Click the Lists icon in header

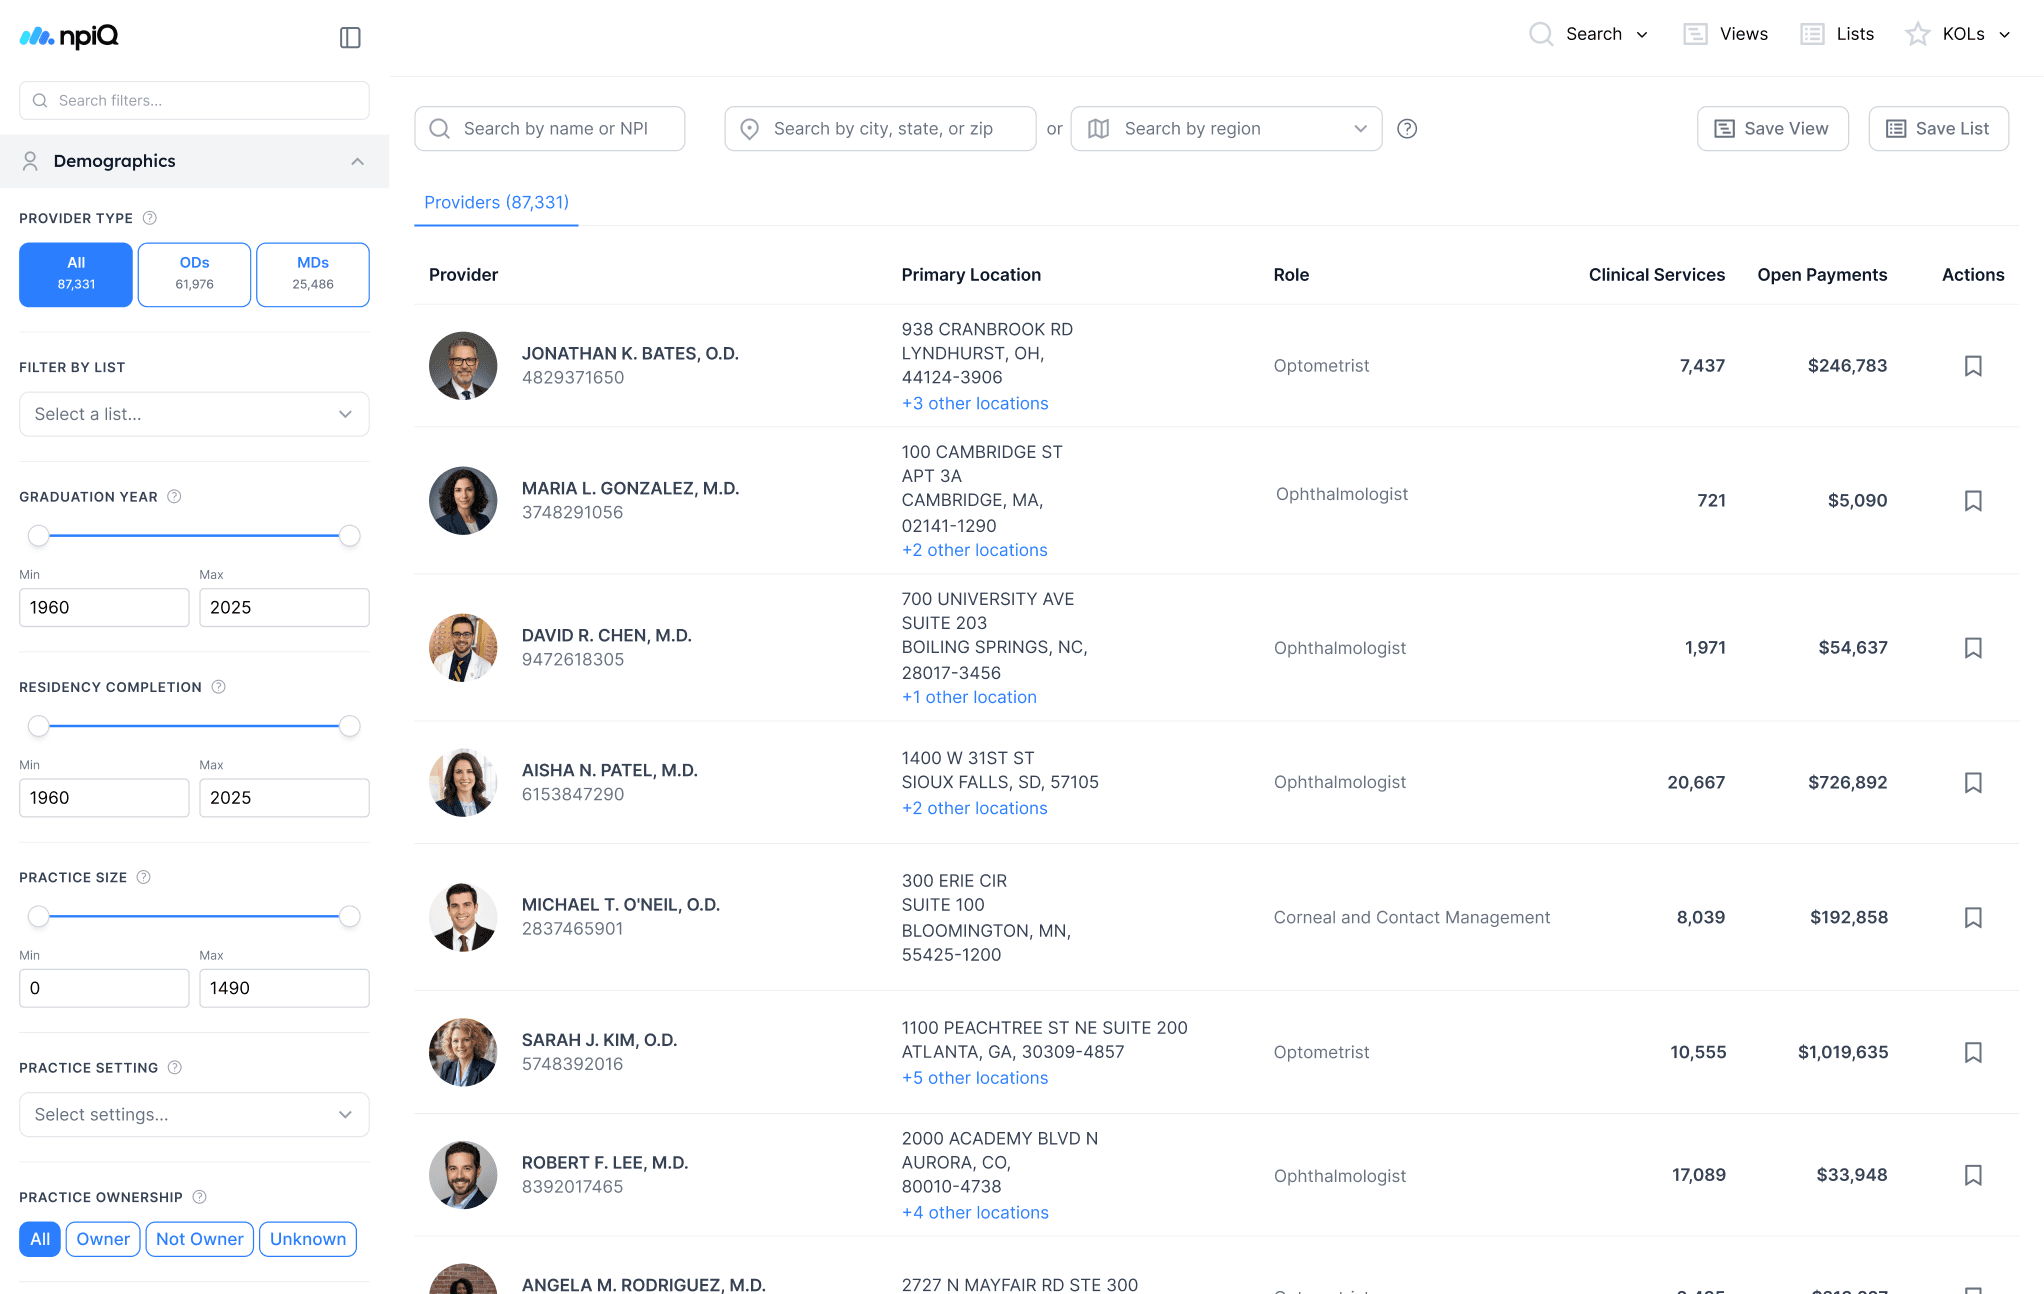(x=1812, y=34)
